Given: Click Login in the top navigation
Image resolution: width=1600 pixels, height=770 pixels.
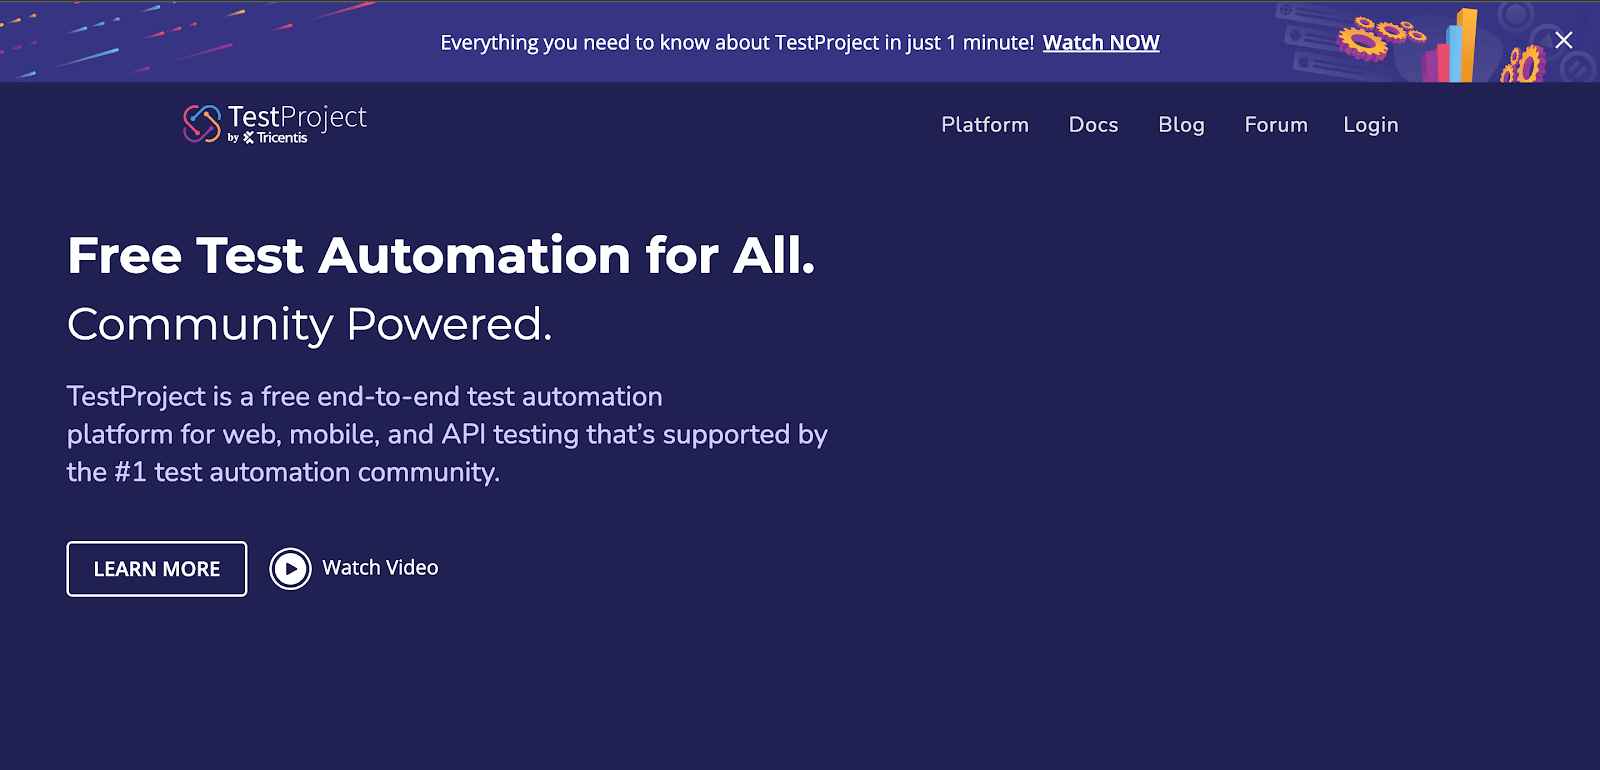Looking at the screenshot, I should [x=1370, y=124].
